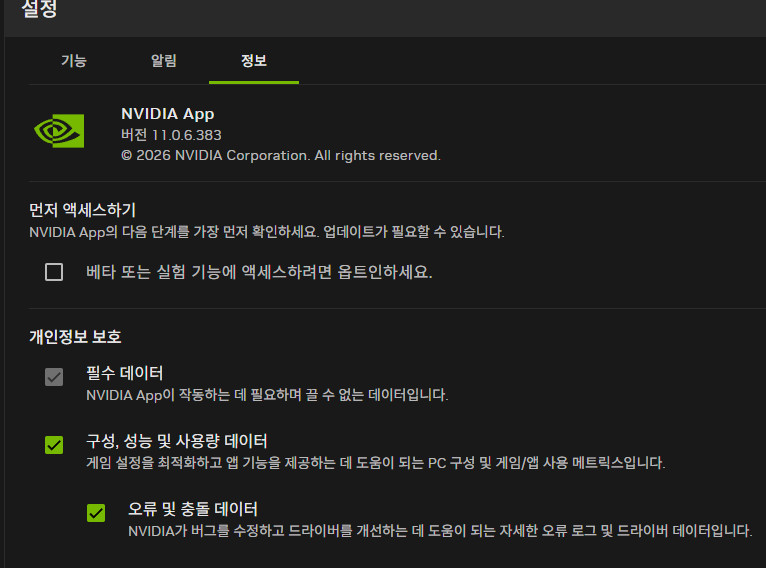Click the NVIDIA logo icon
This screenshot has width=766, height=568.
pyautogui.click(x=59, y=131)
